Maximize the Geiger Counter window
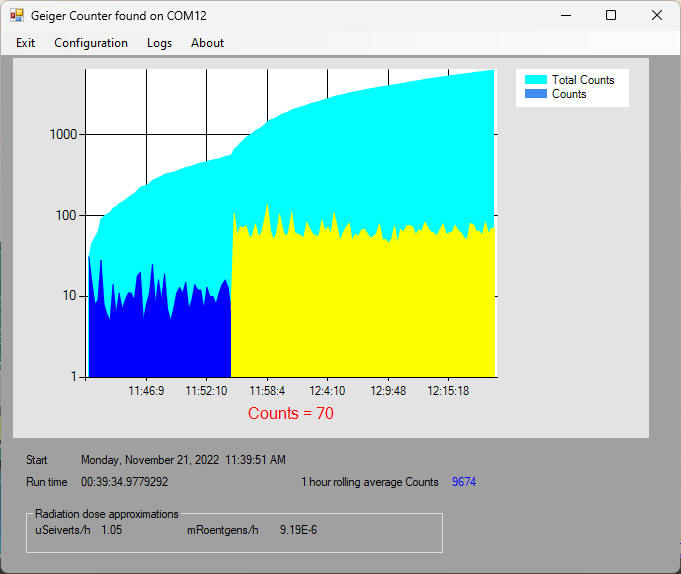 [611, 16]
